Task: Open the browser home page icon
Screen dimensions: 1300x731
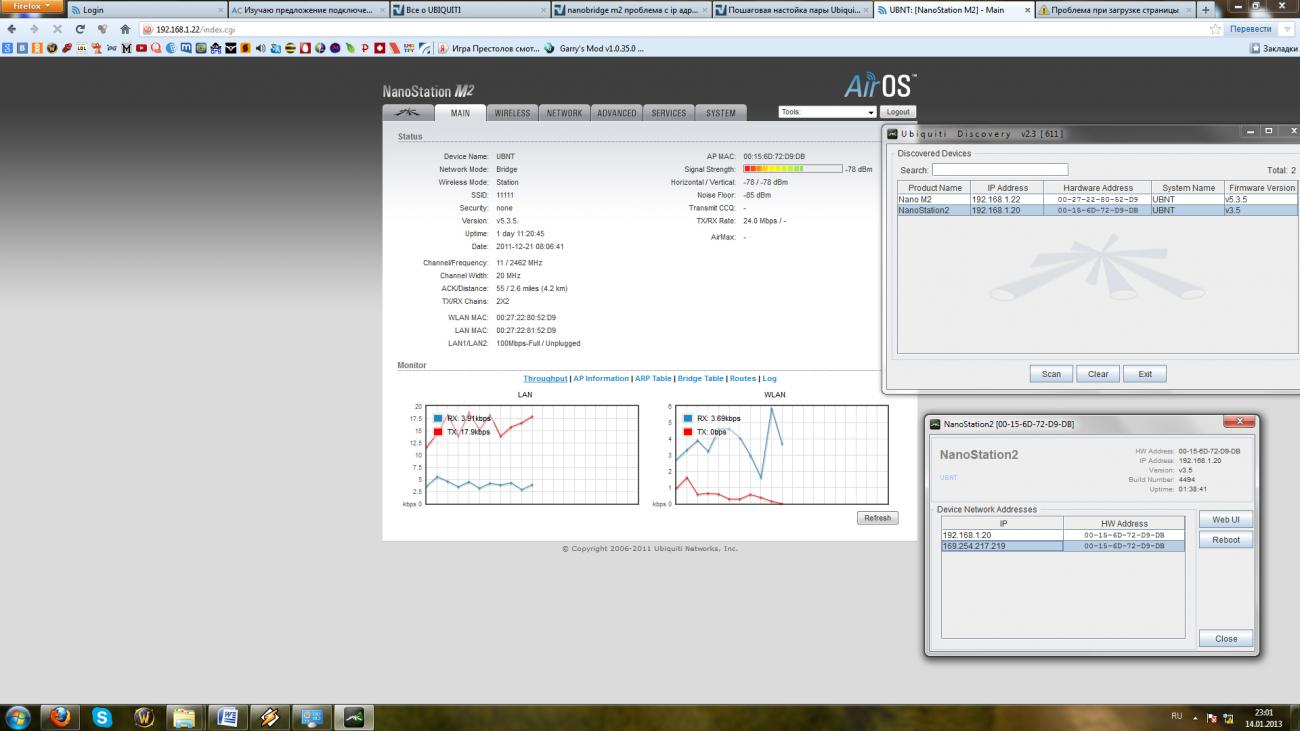Action: 124,29
